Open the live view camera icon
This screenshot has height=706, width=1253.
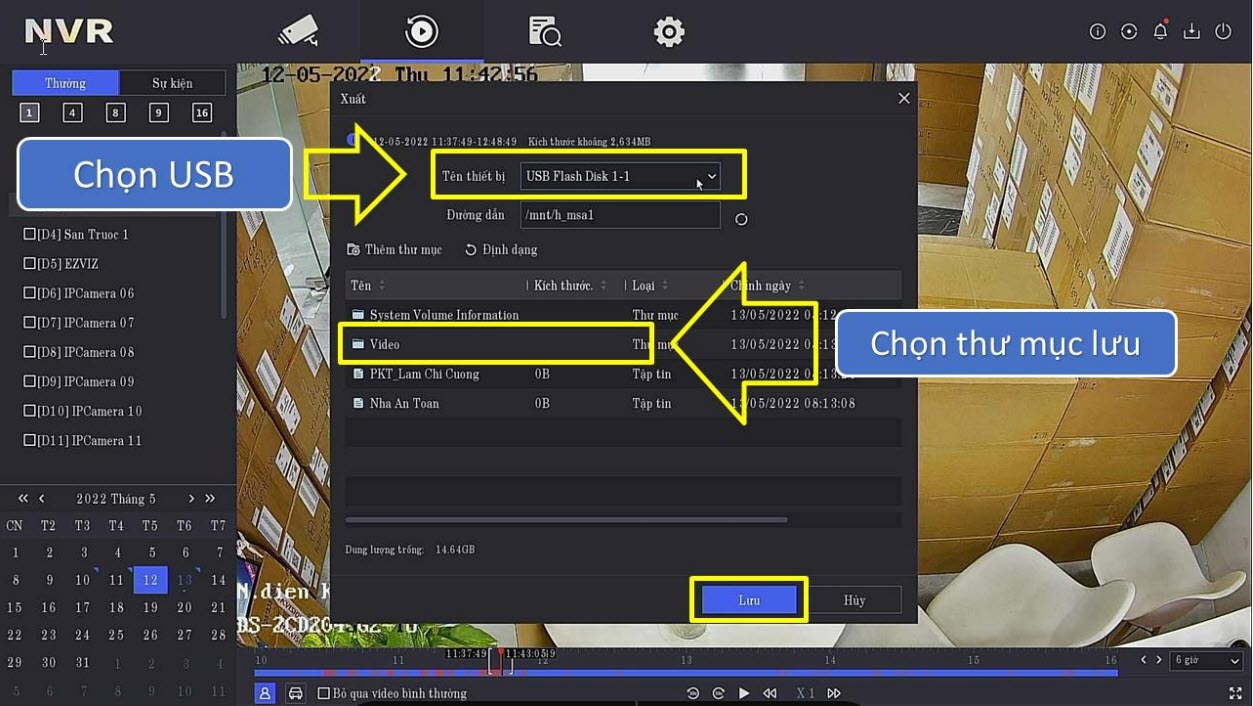click(297, 32)
